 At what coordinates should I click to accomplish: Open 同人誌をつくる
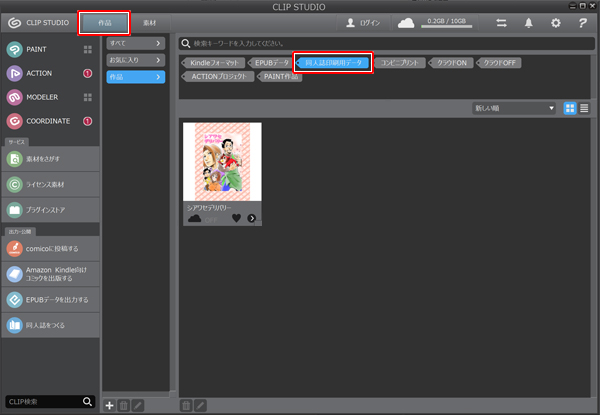[51, 325]
